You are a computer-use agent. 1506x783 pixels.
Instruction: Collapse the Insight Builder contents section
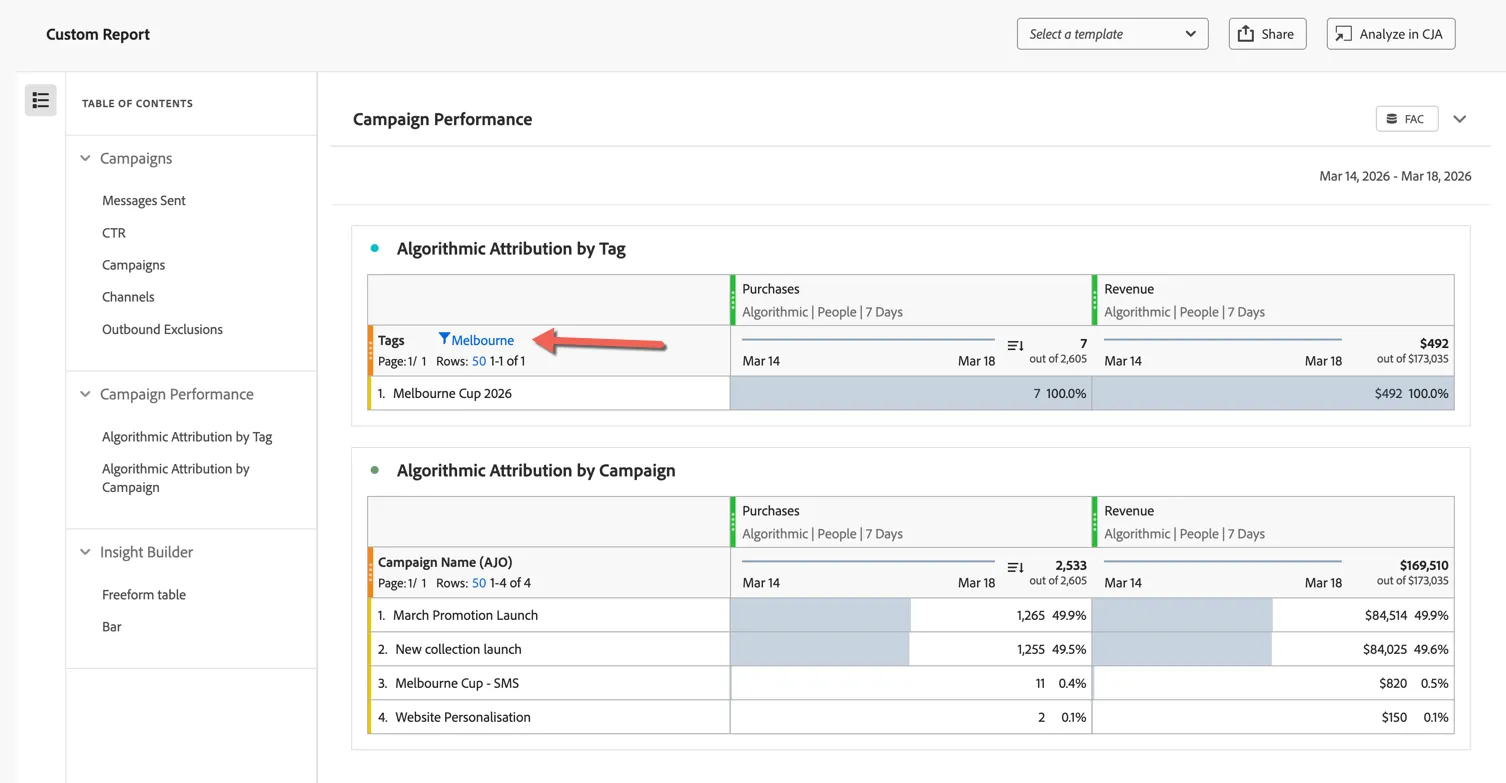click(x=85, y=552)
